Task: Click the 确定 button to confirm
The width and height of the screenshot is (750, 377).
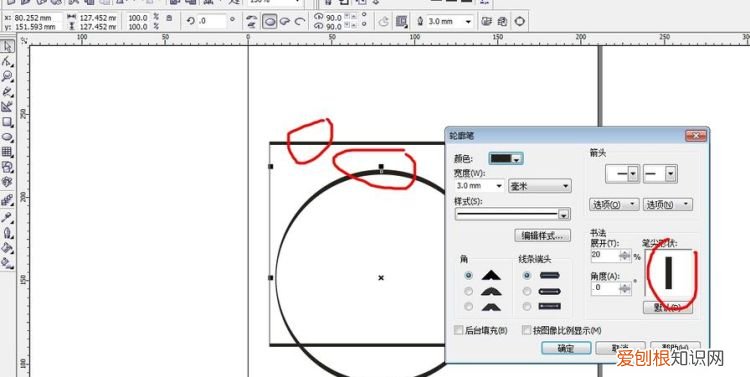Action: 566,348
